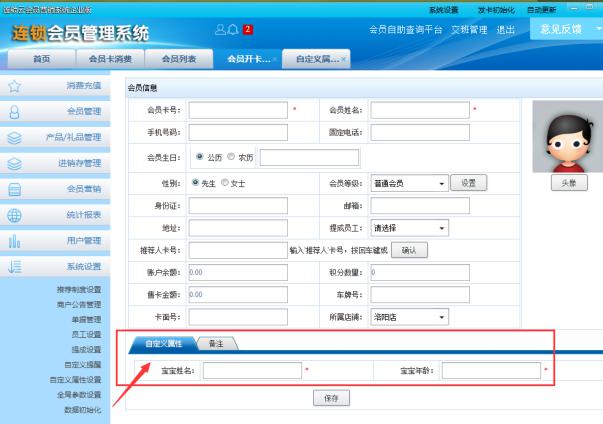Select the 公历 birthday radio button
The image size is (603, 424).
[x=201, y=156]
